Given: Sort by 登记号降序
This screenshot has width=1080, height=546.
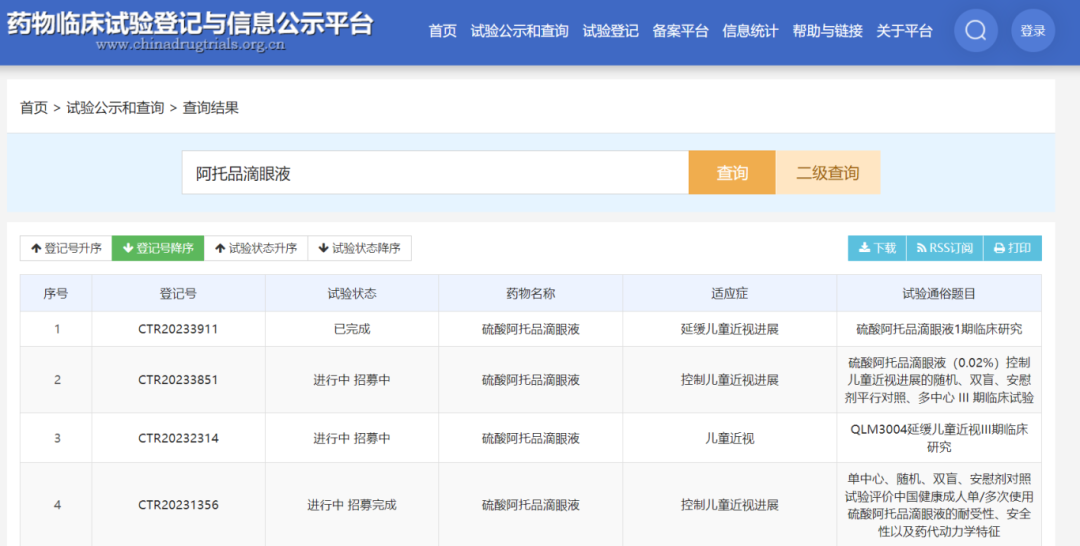Looking at the screenshot, I should 158,248.
